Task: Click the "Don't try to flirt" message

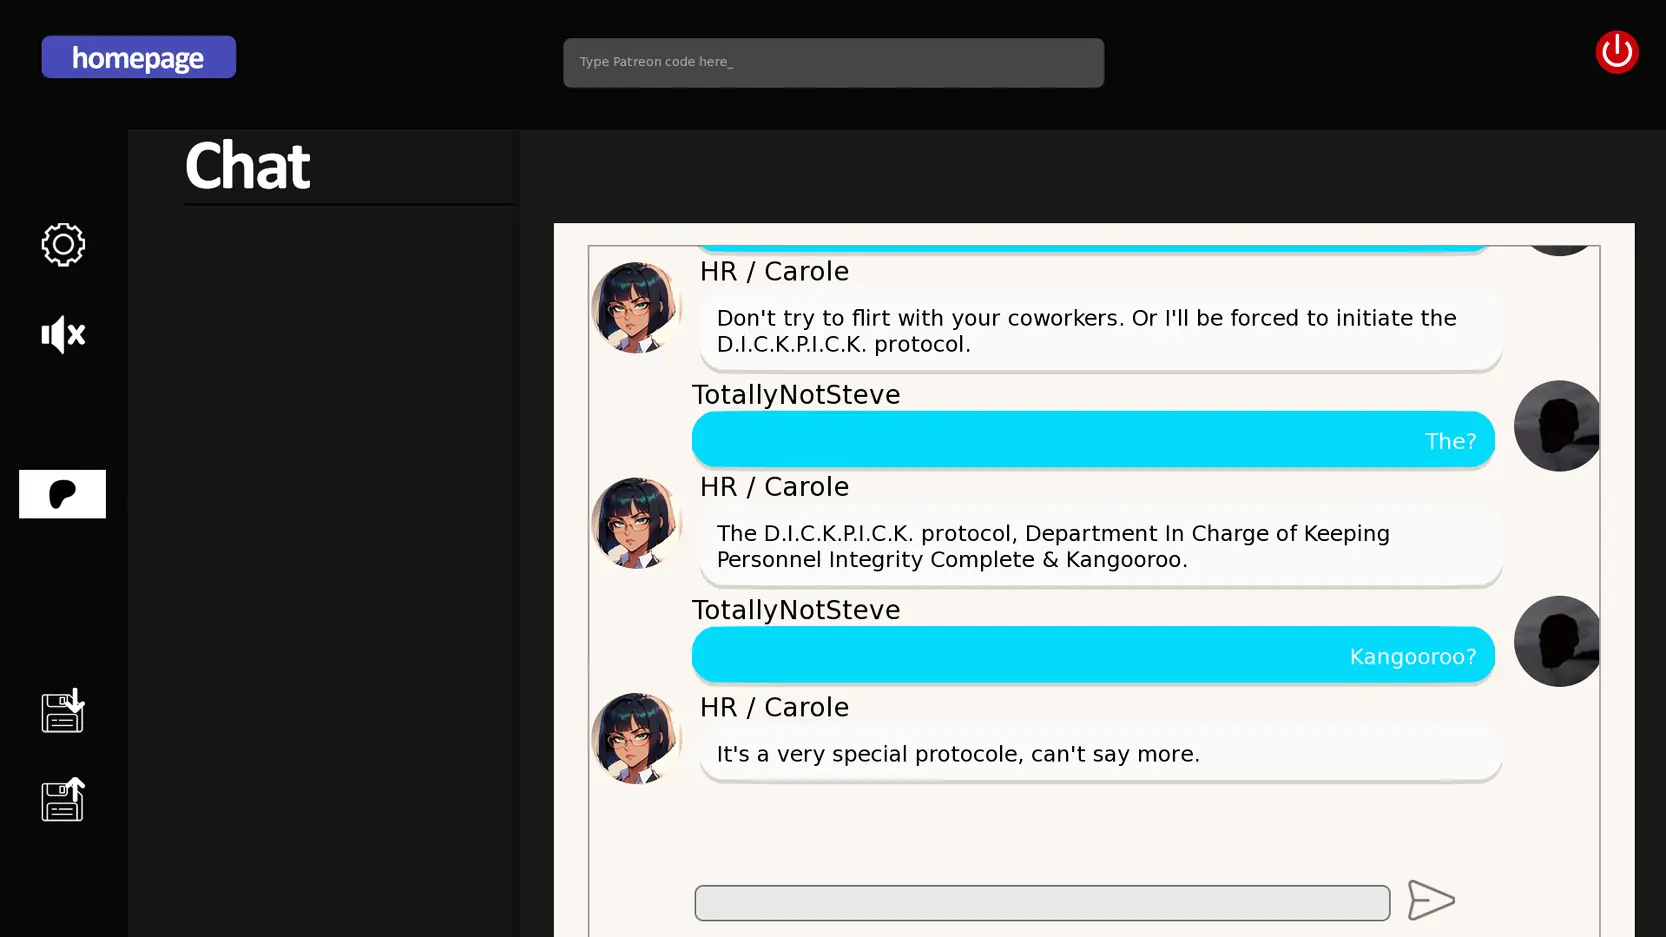Action: [1100, 331]
